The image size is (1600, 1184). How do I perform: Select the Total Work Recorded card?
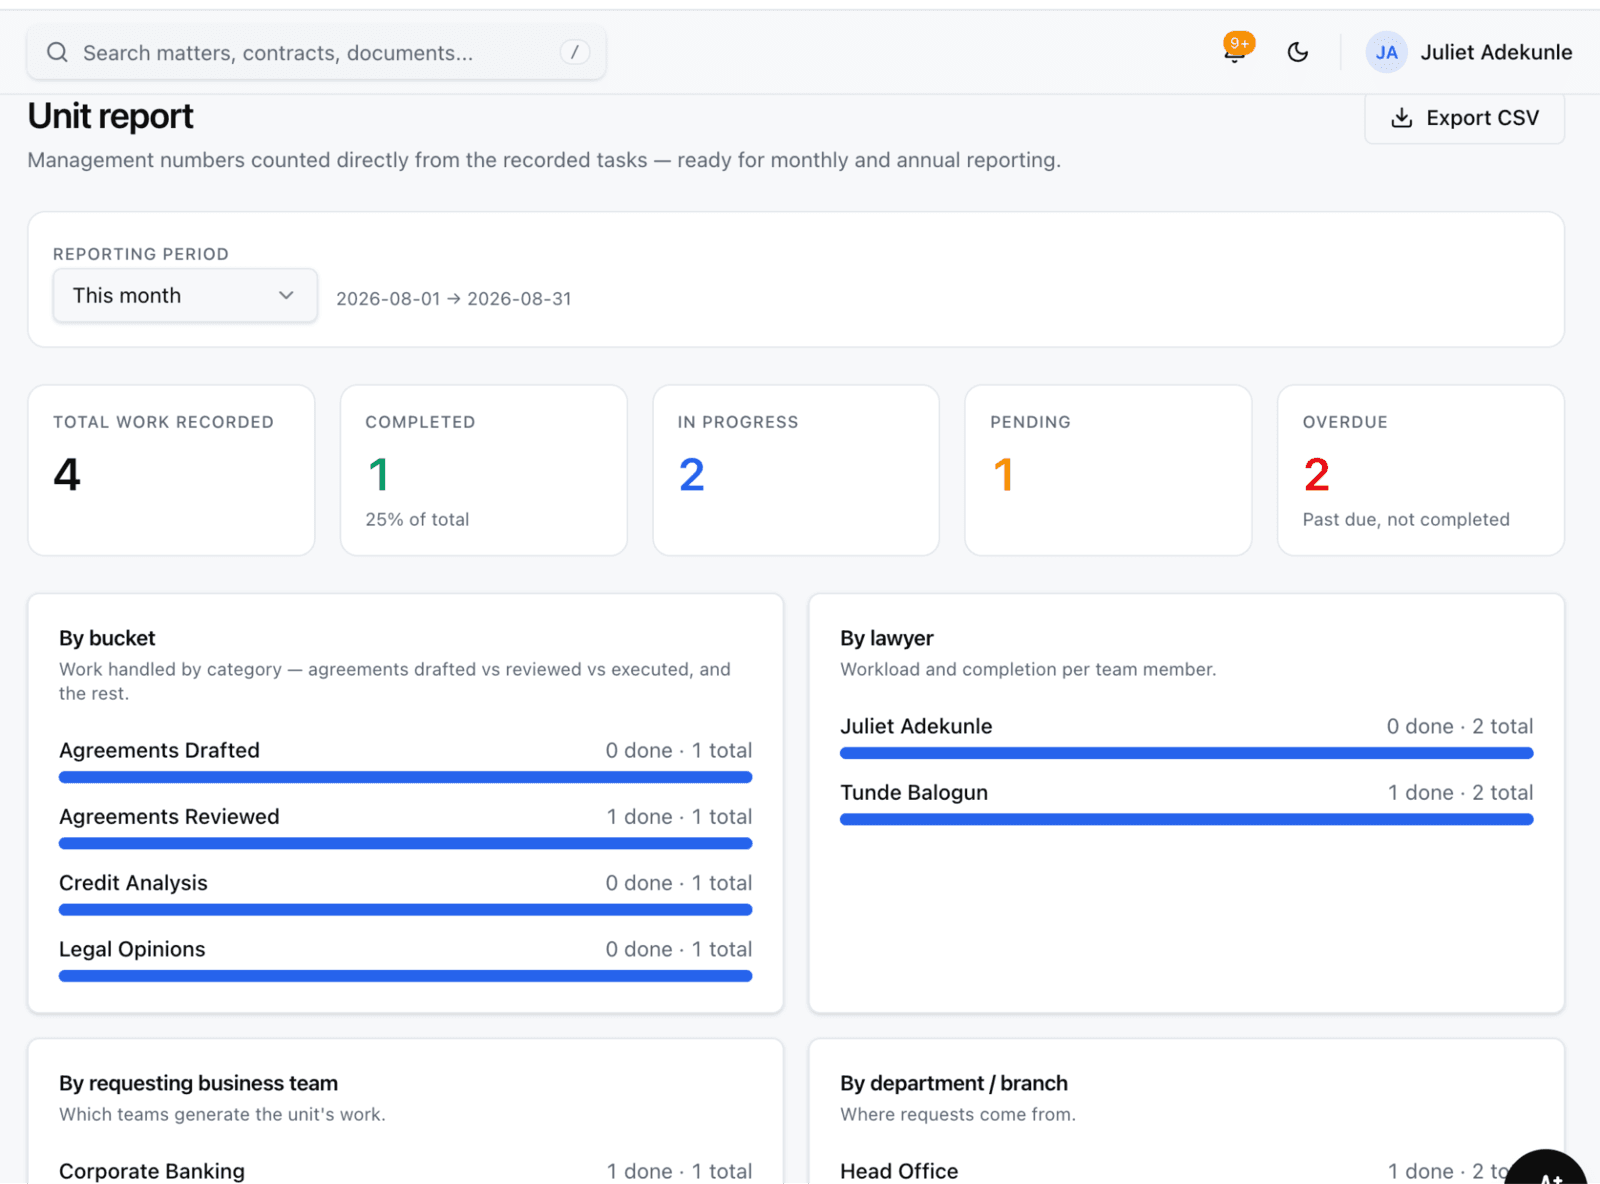tap(171, 470)
